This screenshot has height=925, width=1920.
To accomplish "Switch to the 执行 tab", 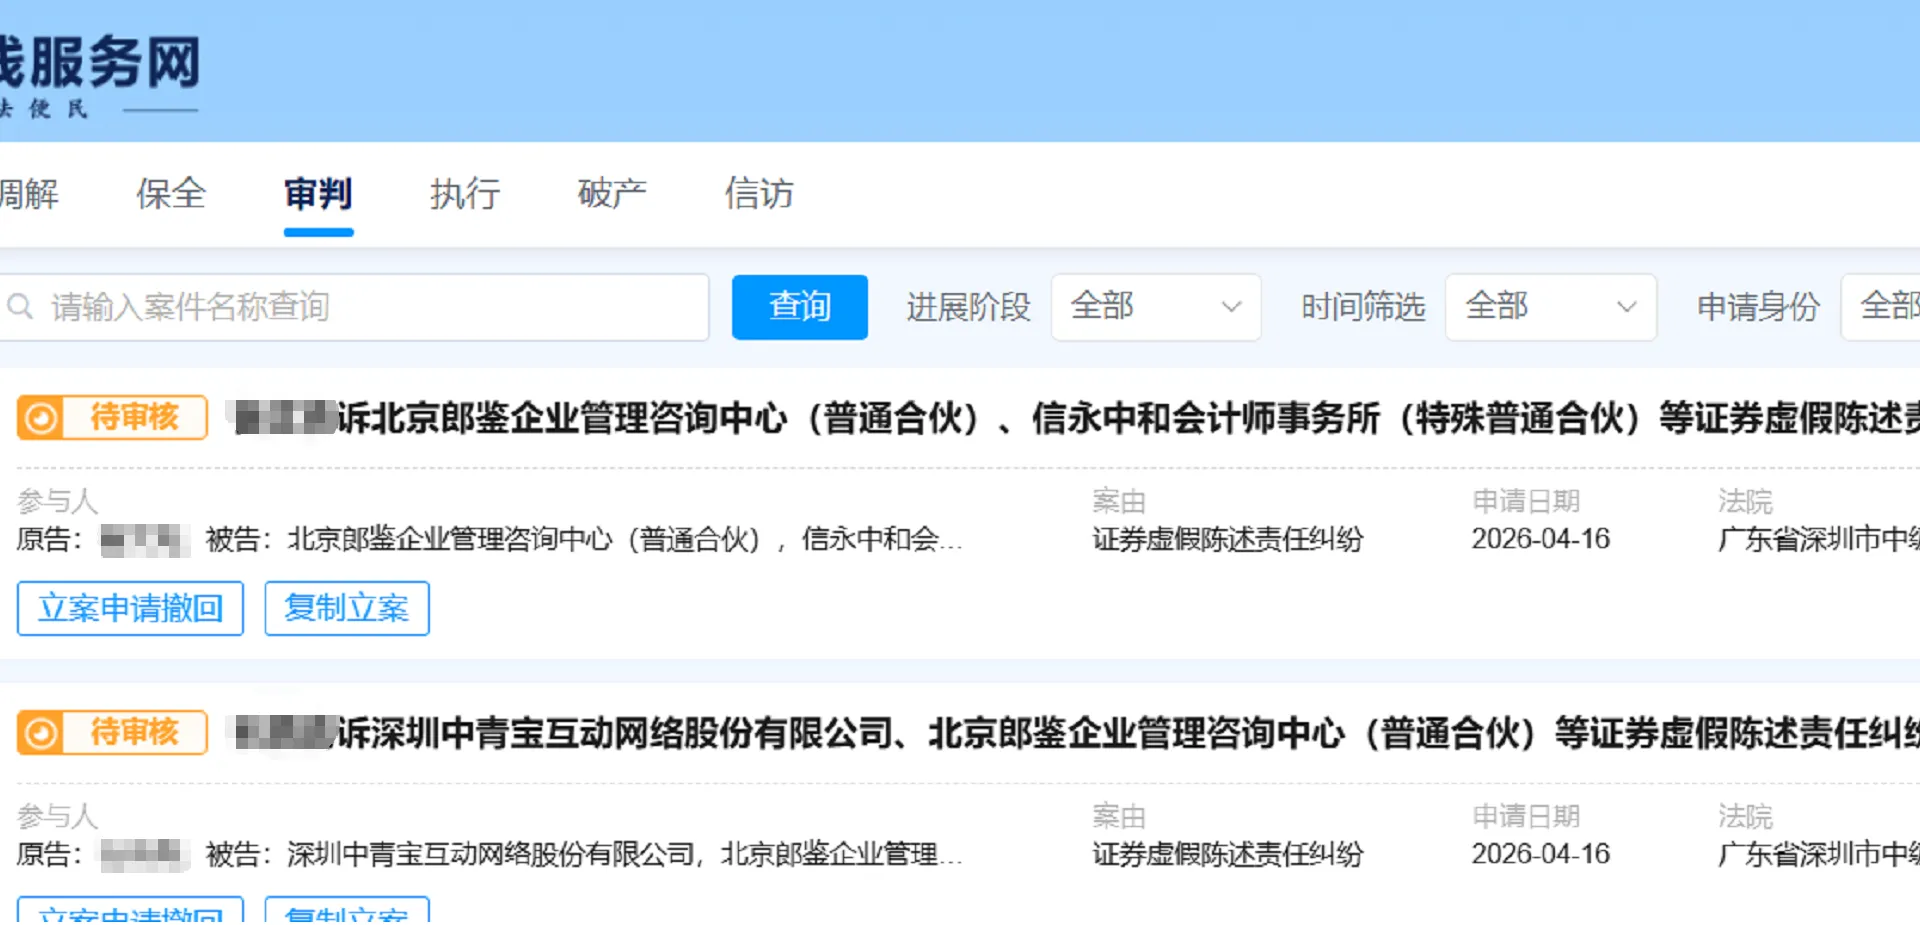I will [465, 194].
